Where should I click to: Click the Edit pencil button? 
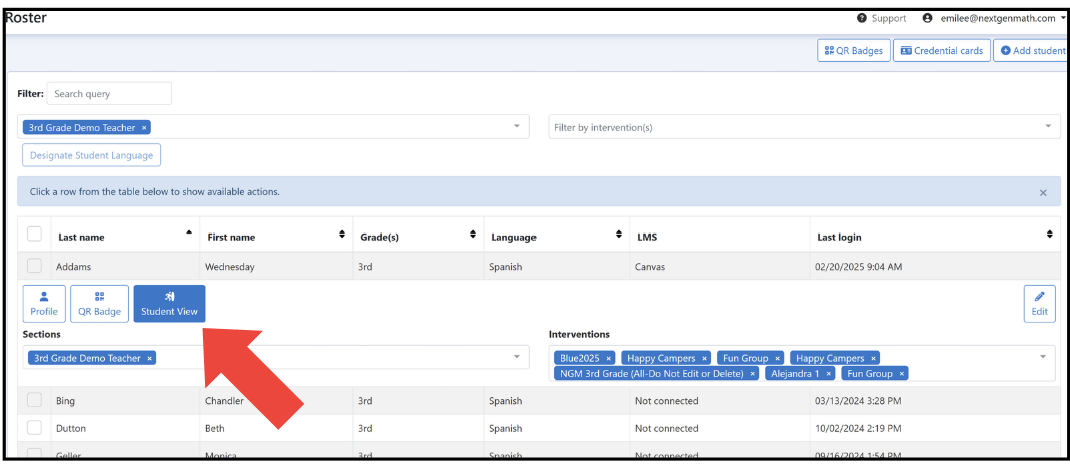pos(1039,304)
